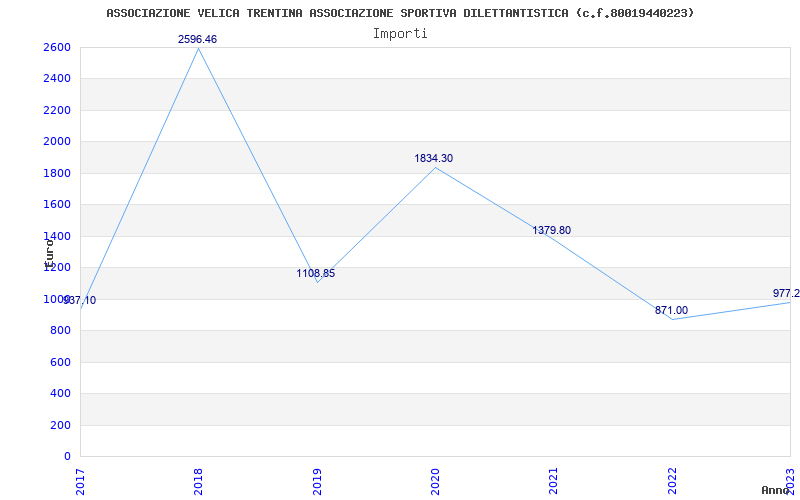Click the Anno axis title
Viewport: 800px width, 500px height.
(776, 490)
